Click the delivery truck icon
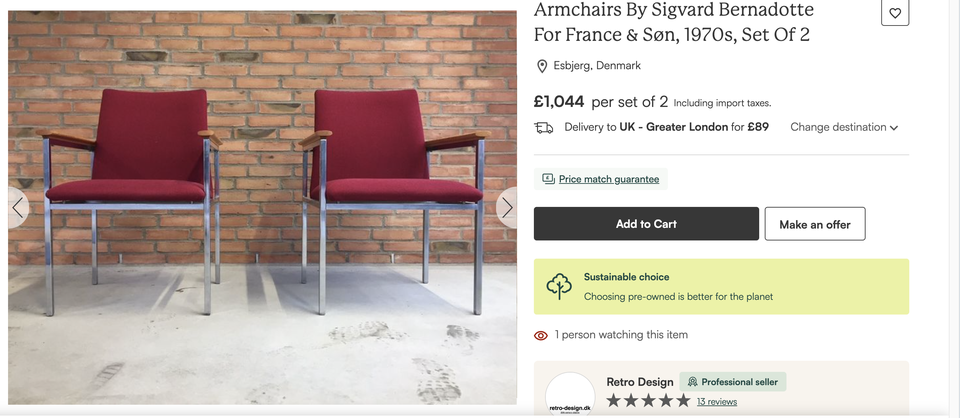960x418 pixels. [544, 127]
